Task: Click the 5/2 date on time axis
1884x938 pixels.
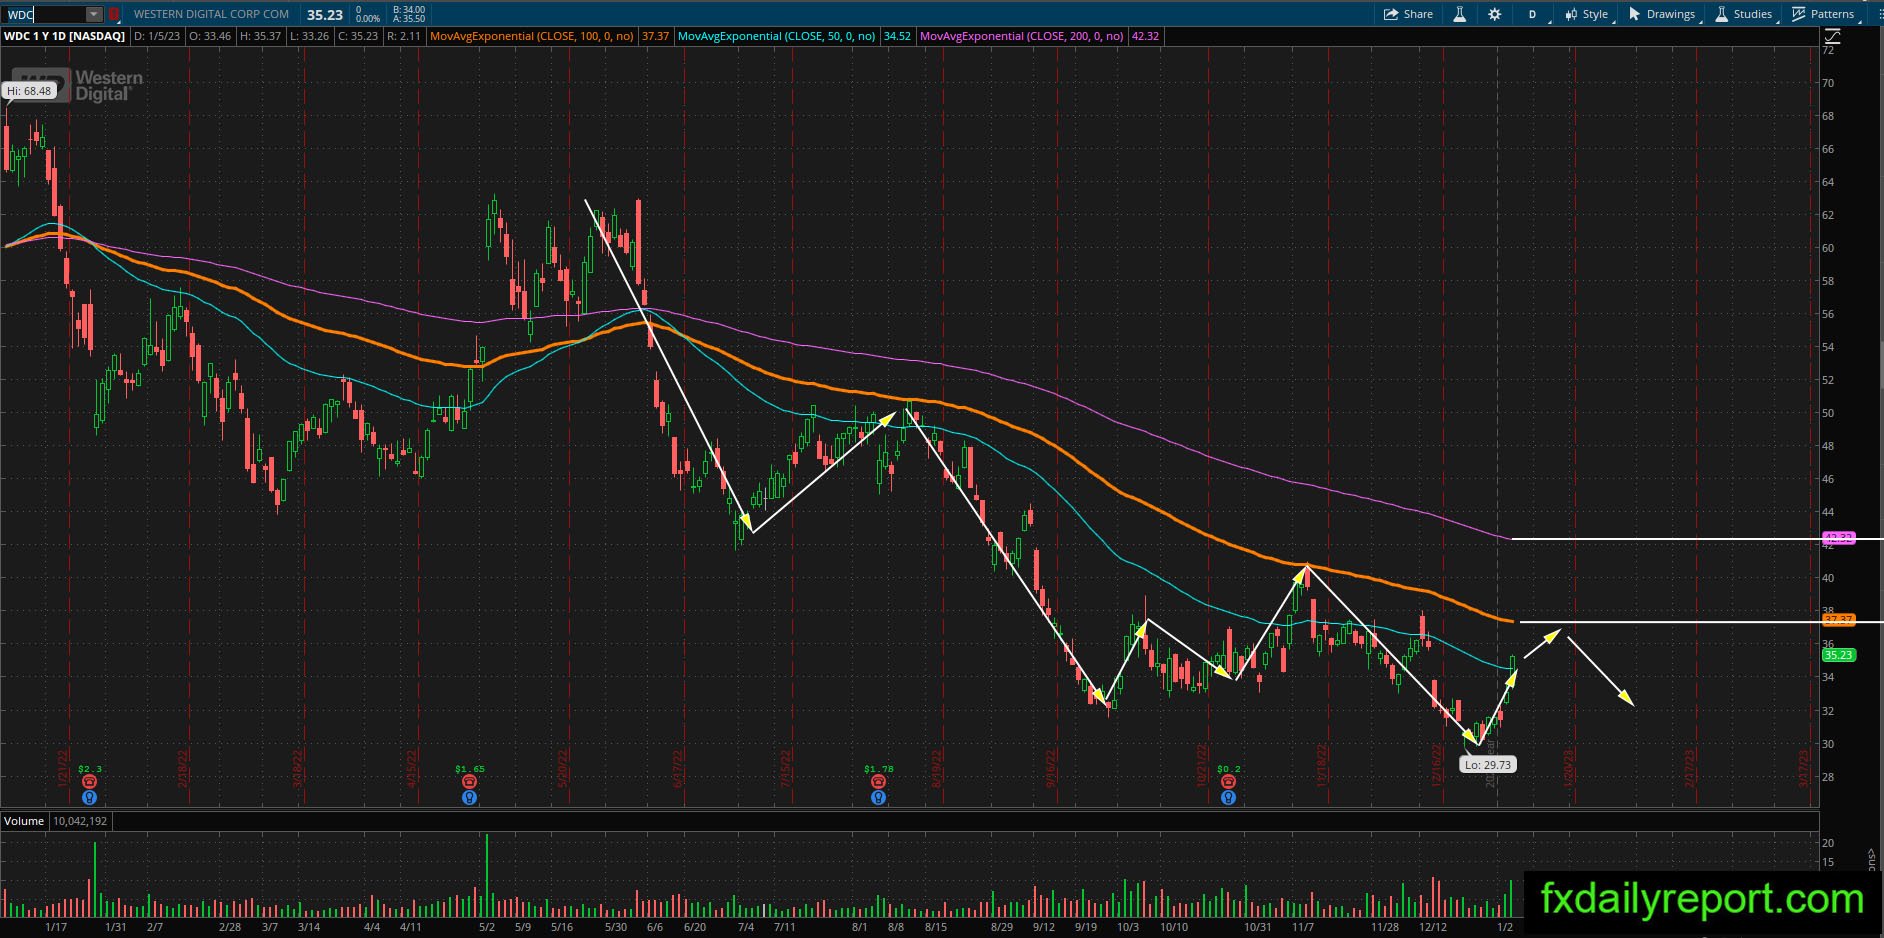Action: pos(487,927)
